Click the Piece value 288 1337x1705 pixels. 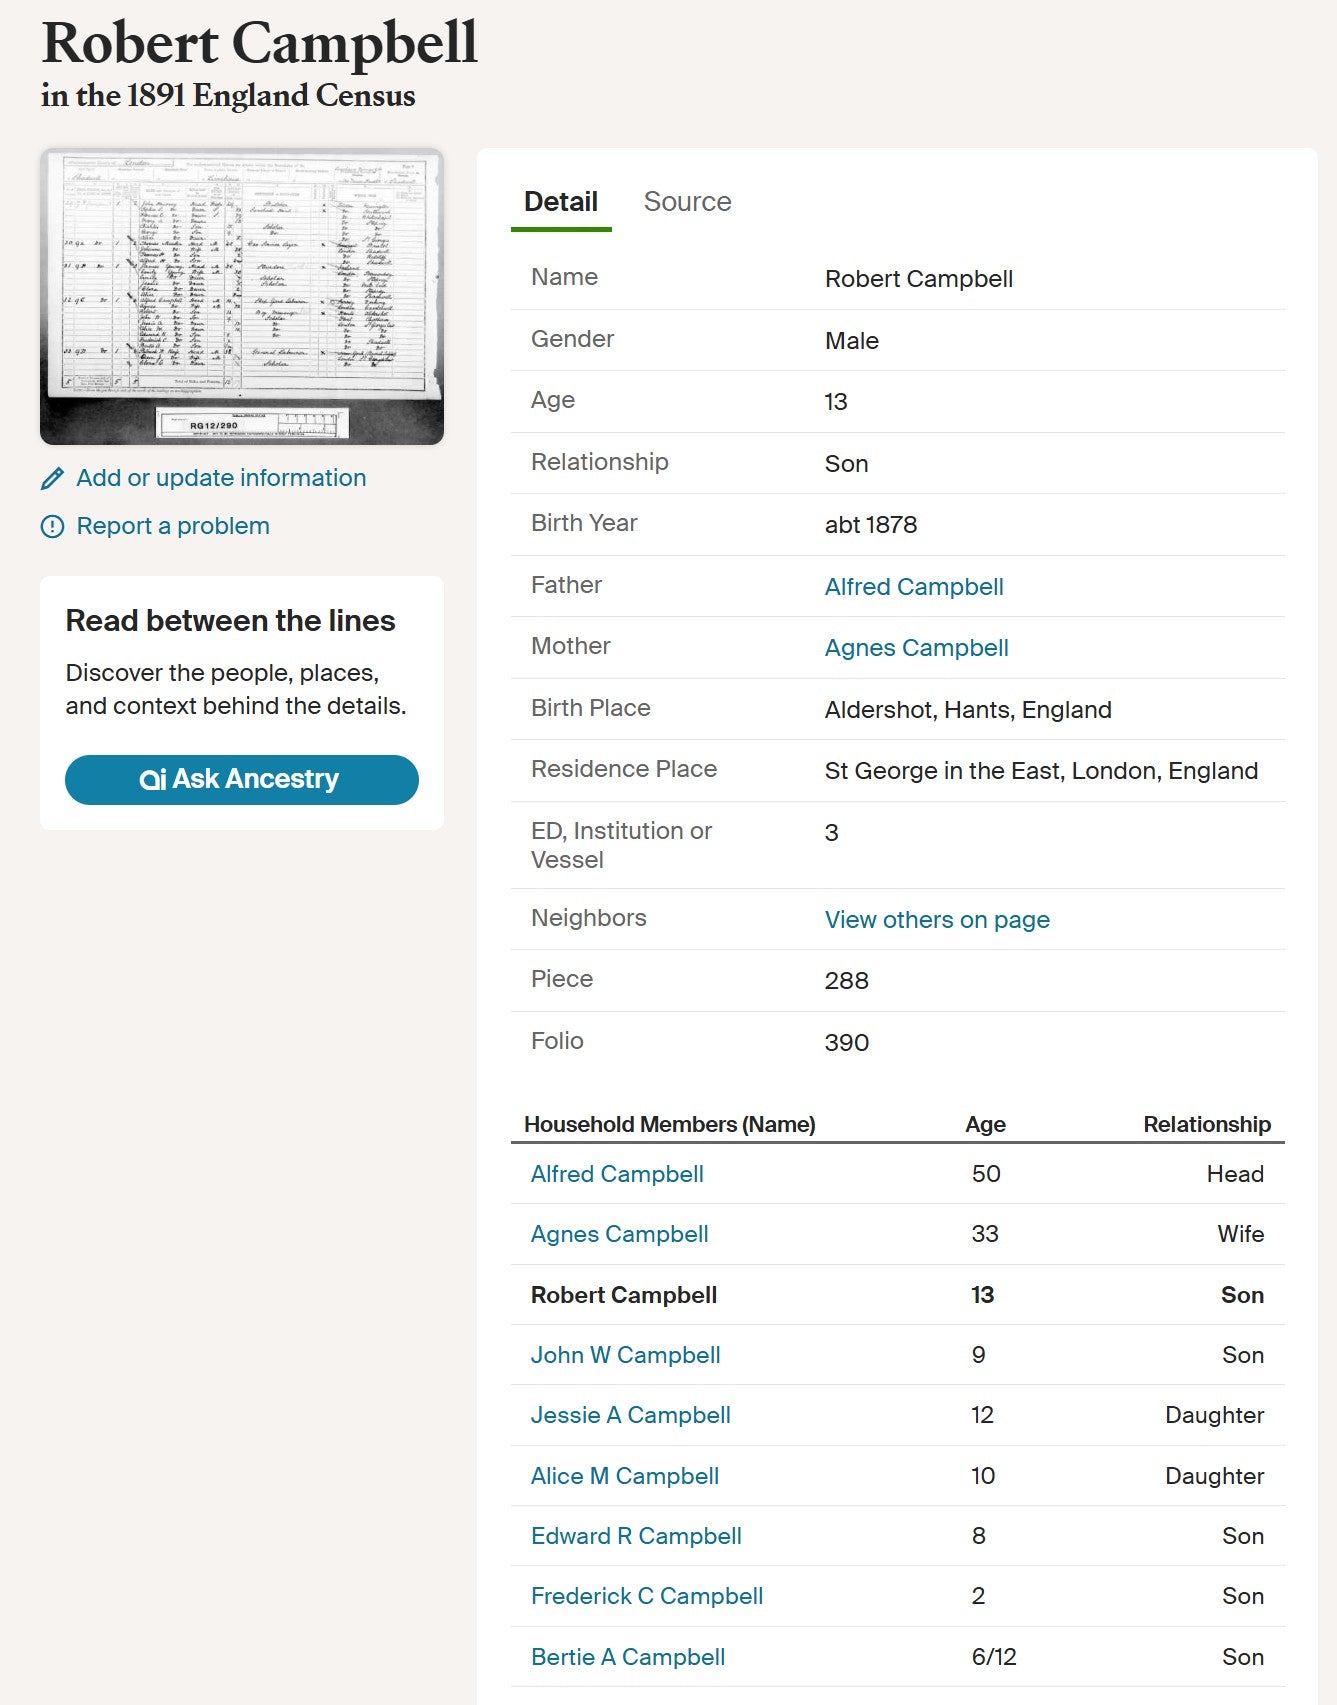click(x=847, y=981)
